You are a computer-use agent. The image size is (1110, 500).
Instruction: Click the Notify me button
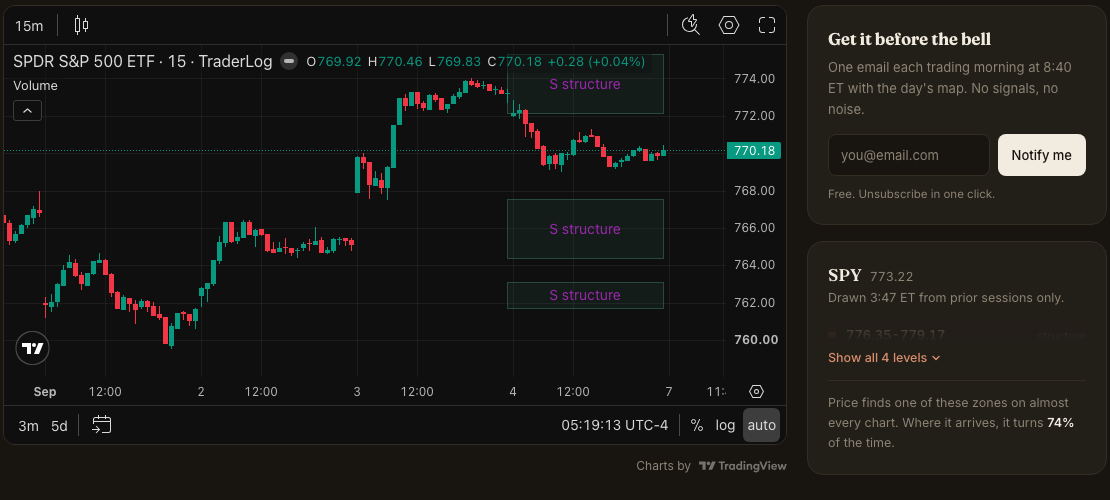pyautogui.click(x=1041, y=155)
